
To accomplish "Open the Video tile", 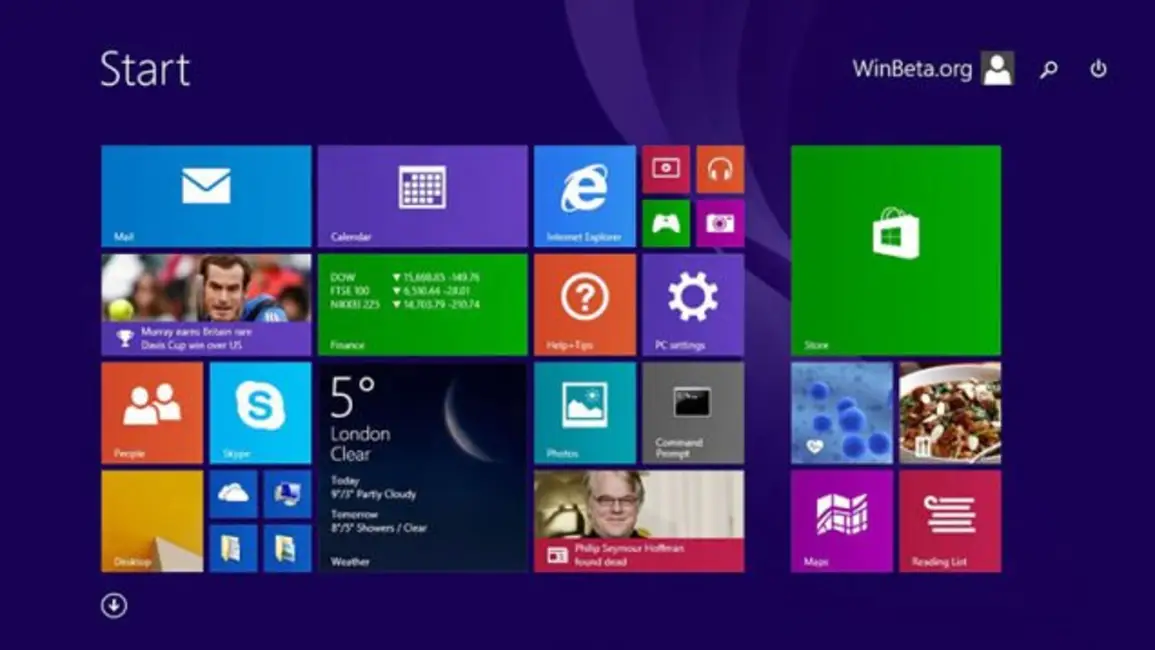I will (x=666, y=170).
